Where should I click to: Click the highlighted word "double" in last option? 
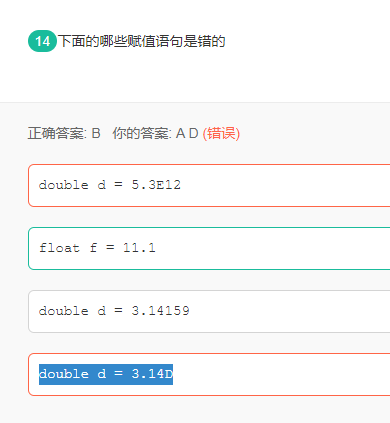click(x=64, y=374)
